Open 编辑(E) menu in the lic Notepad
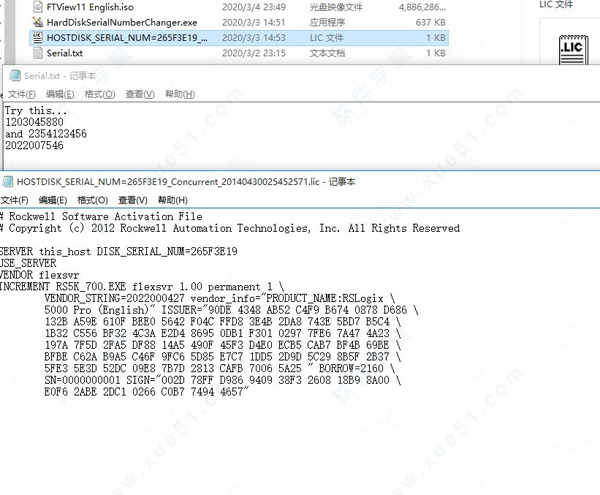This screenshot has height=495, width=600. click(x=53, y=200)
